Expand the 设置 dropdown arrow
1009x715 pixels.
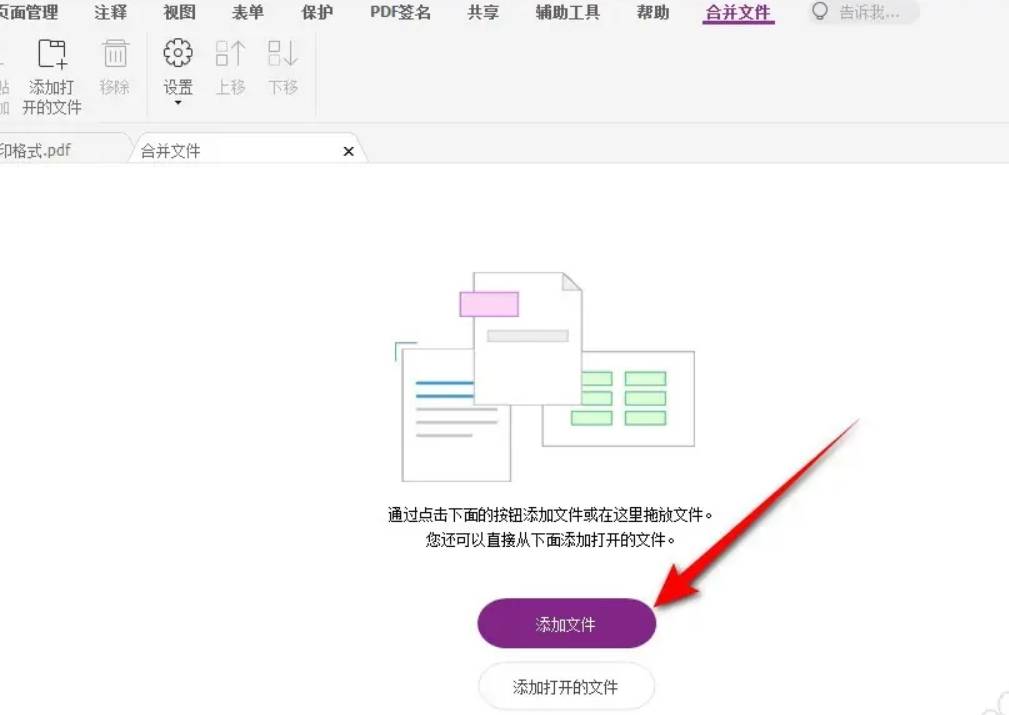coord(178,103)
